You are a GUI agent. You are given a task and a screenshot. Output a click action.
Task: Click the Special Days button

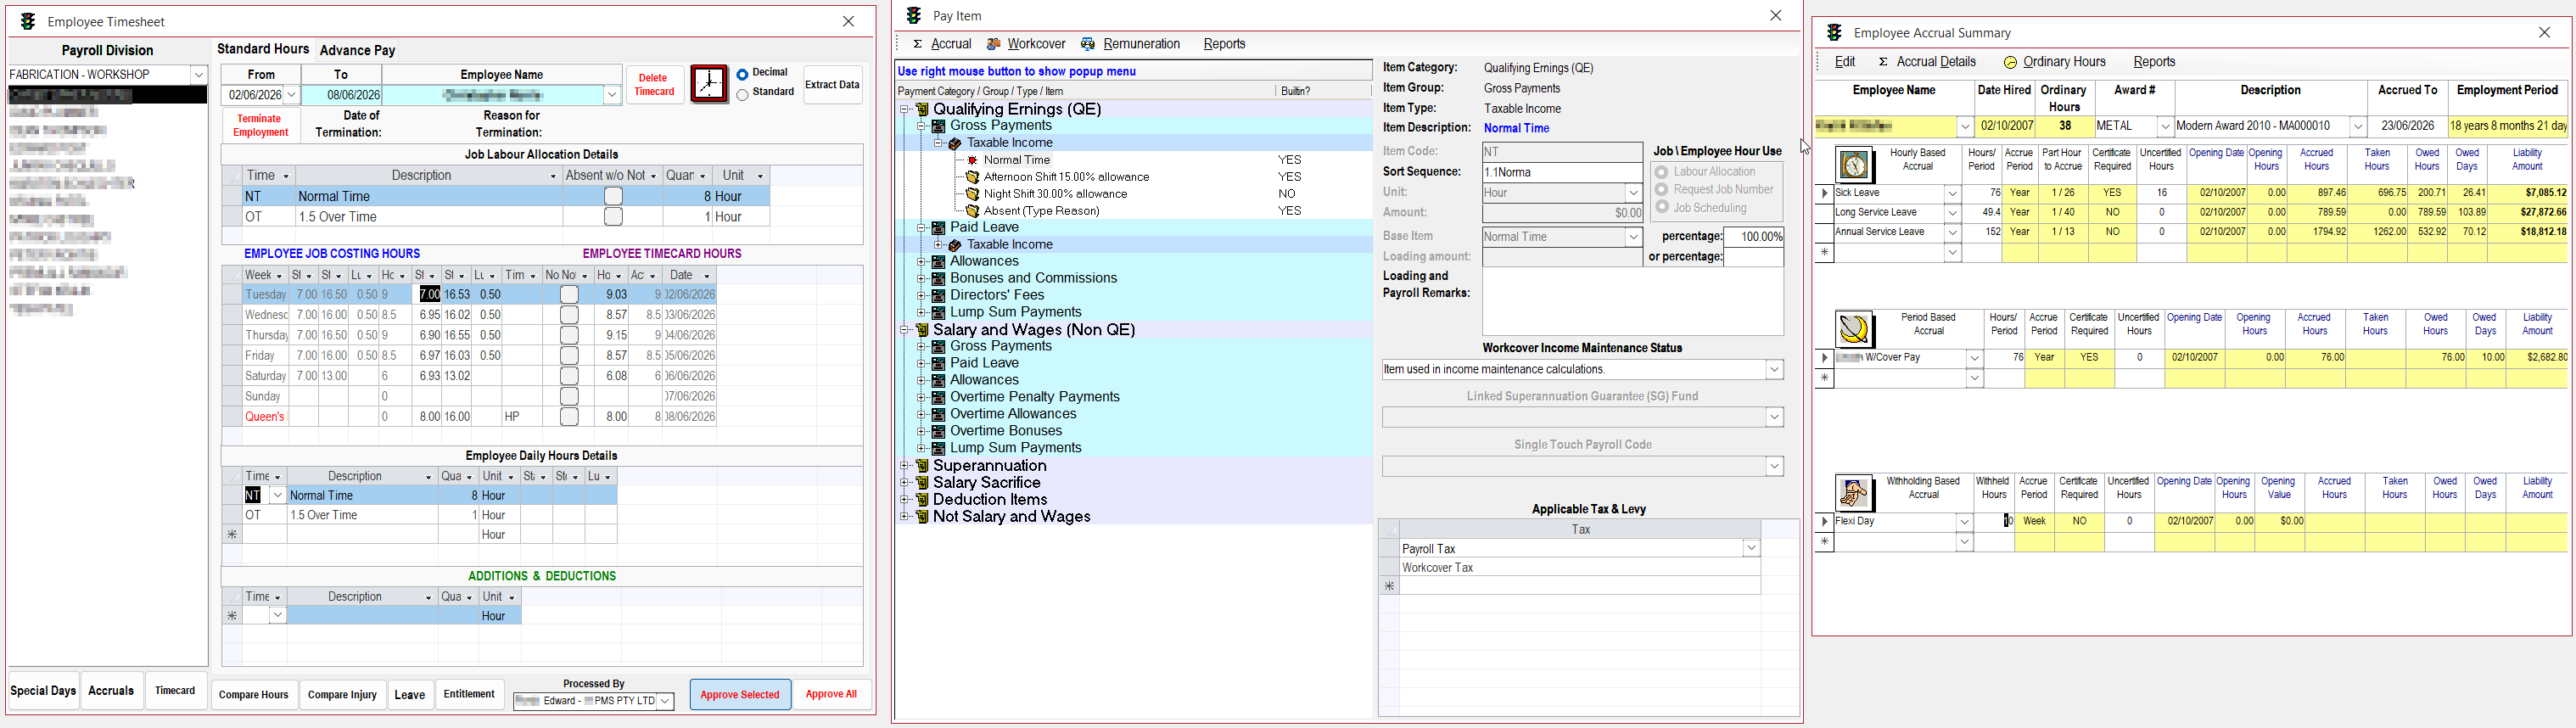point(43,691)
